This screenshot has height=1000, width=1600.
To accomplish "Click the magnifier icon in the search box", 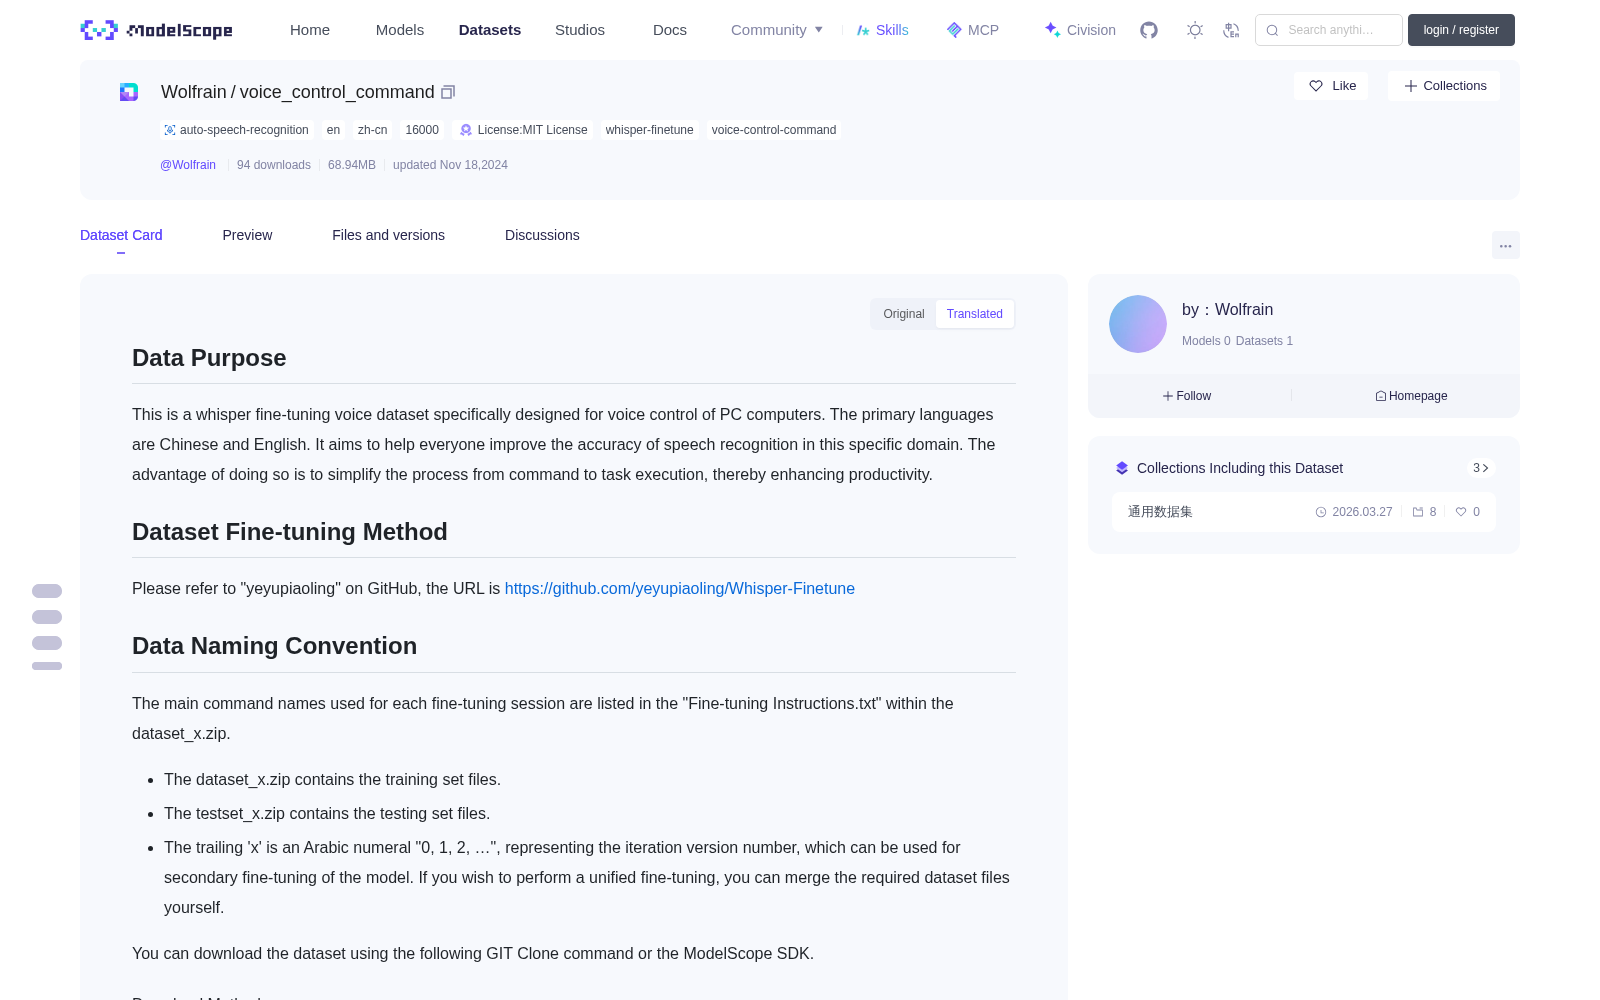I will point(1273,30).
